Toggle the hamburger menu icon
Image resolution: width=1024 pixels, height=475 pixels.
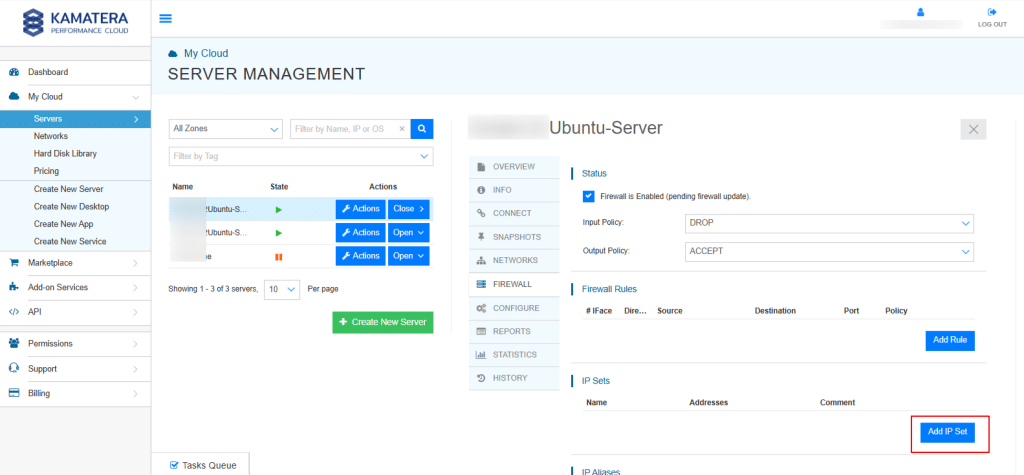[x=166, y=18]
